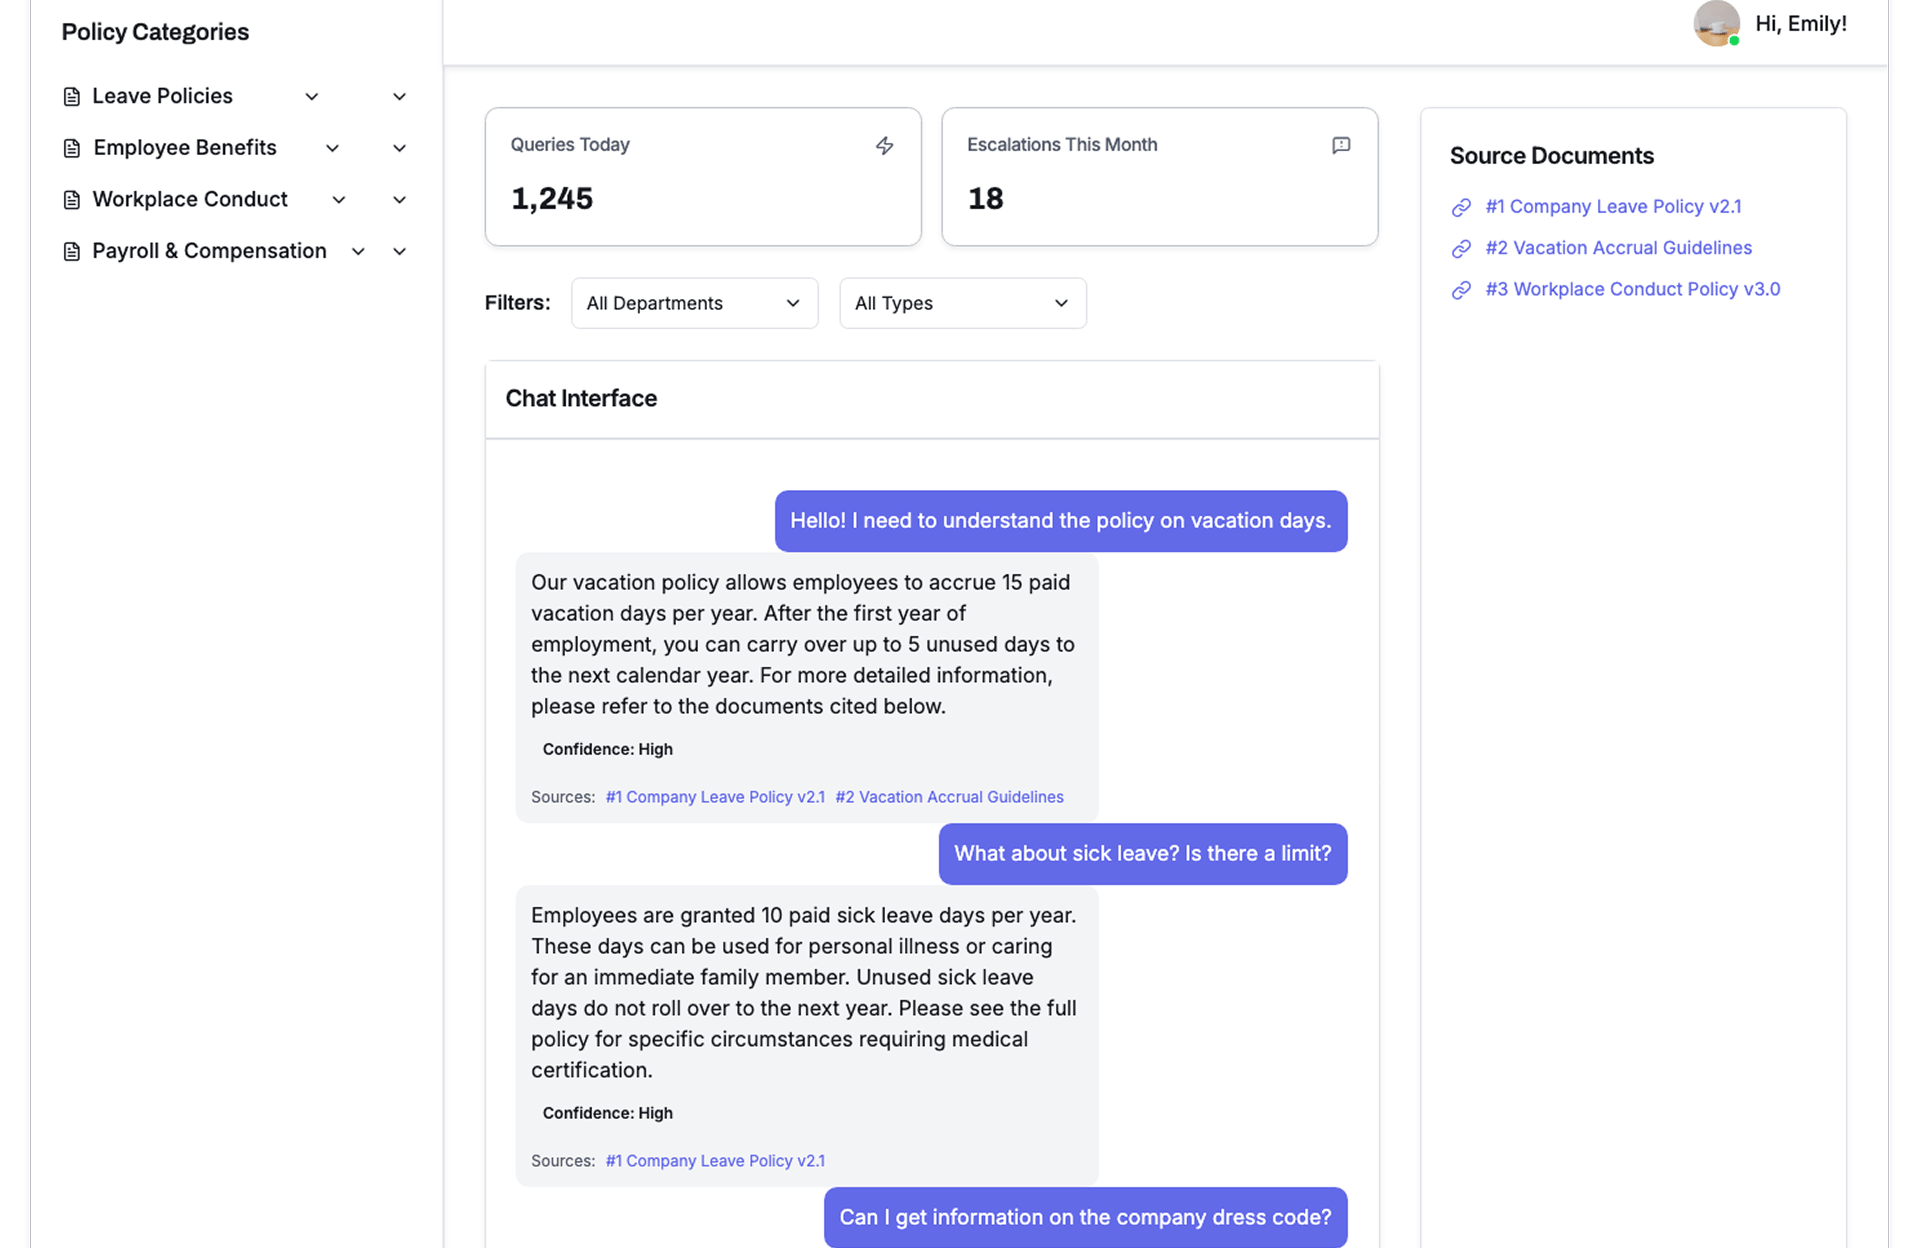
Task: Open the All Departments filter dropdown
Action: pyautogui.click(x=694, y=303)
